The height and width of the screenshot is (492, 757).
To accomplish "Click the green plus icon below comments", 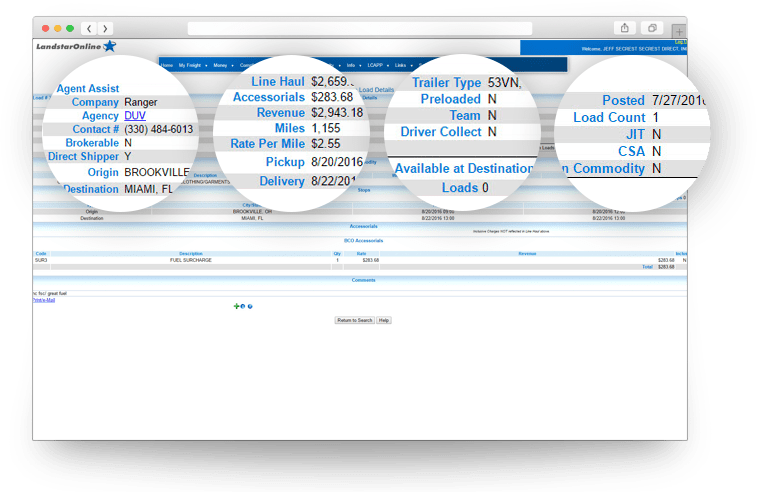I will coord(237,306).
